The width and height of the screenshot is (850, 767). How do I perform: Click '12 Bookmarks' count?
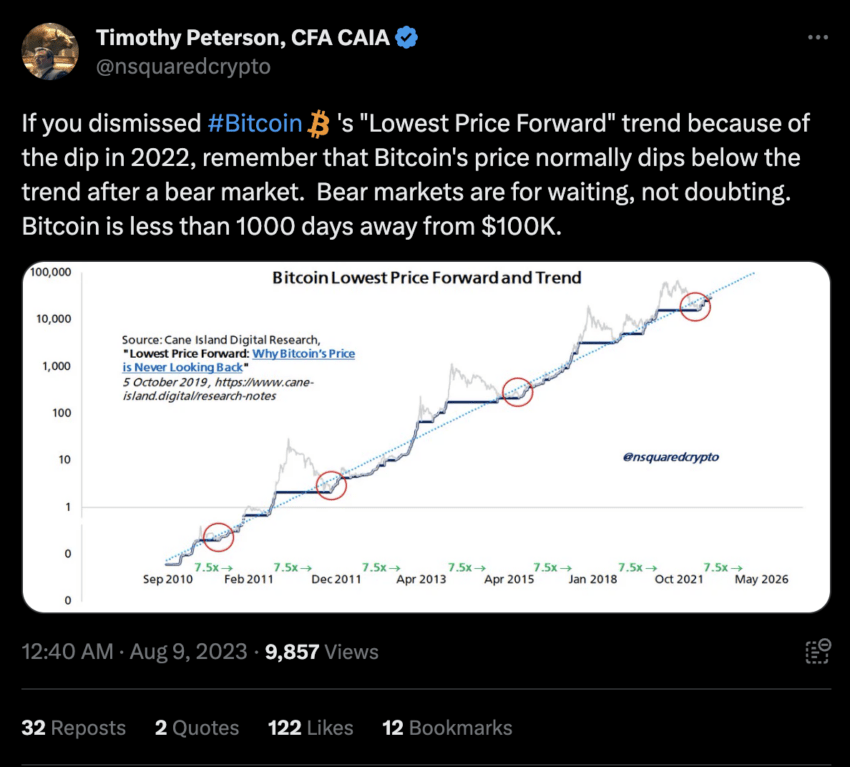[447, 727]
